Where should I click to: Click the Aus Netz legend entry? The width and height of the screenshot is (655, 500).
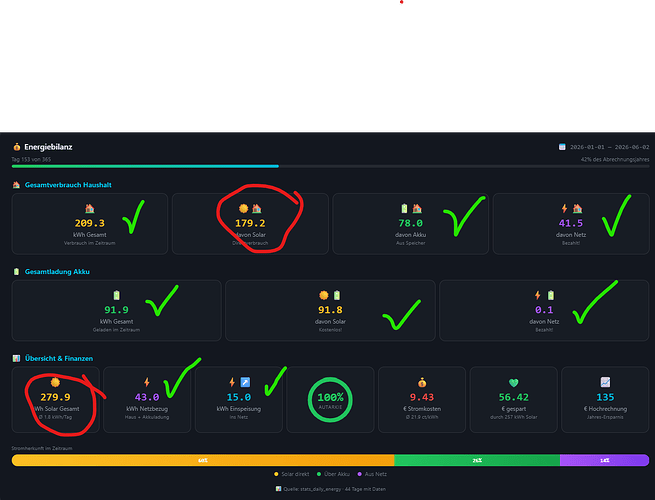372,474
